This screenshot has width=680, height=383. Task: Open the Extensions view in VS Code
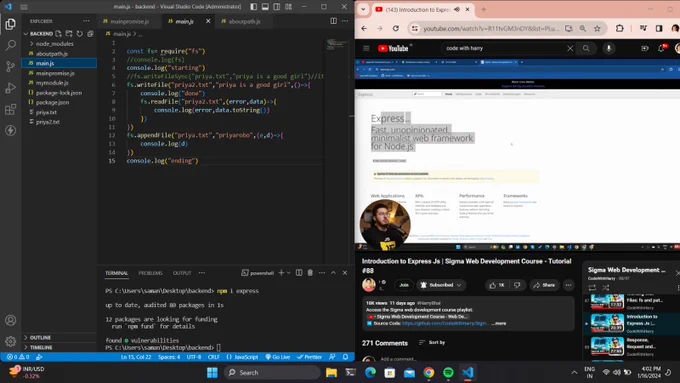[10, 109]
